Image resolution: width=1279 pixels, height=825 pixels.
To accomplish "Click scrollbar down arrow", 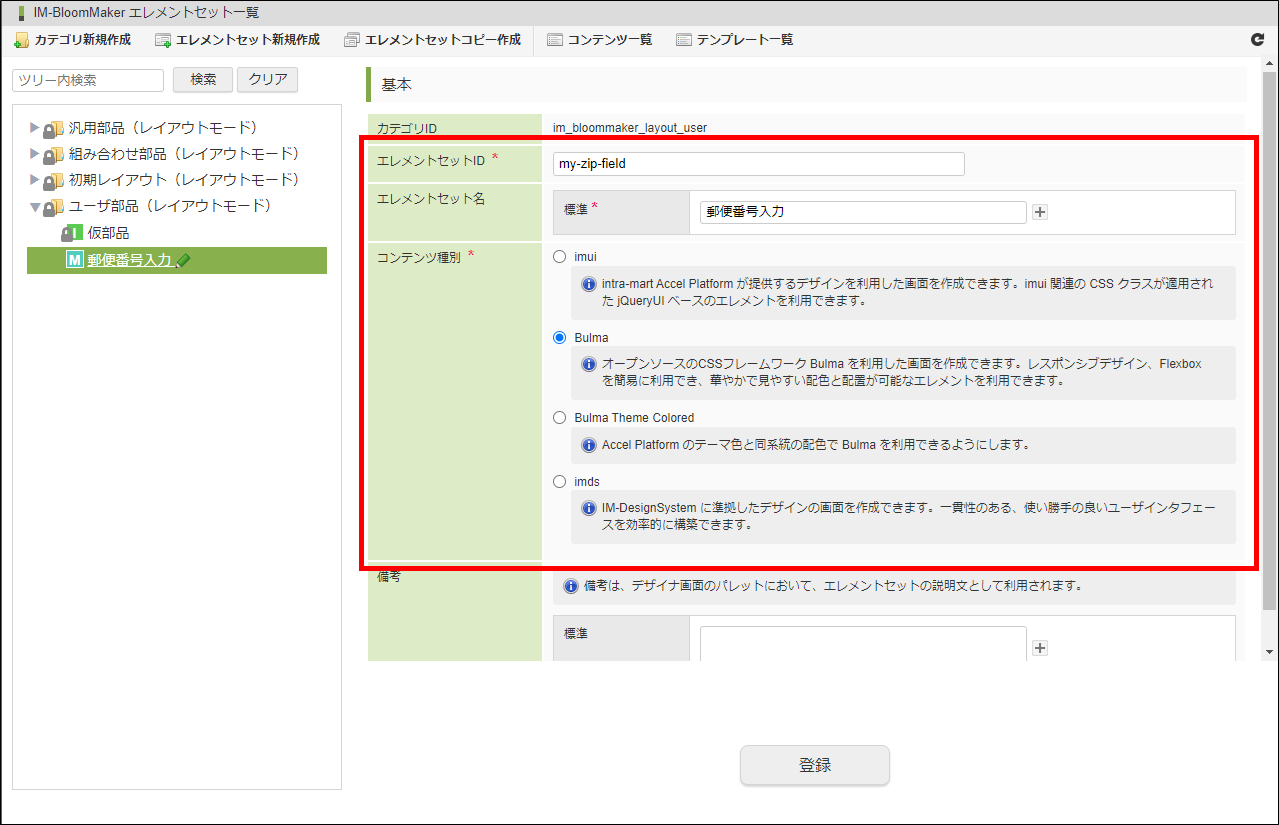I will (x=1270, y=651).
